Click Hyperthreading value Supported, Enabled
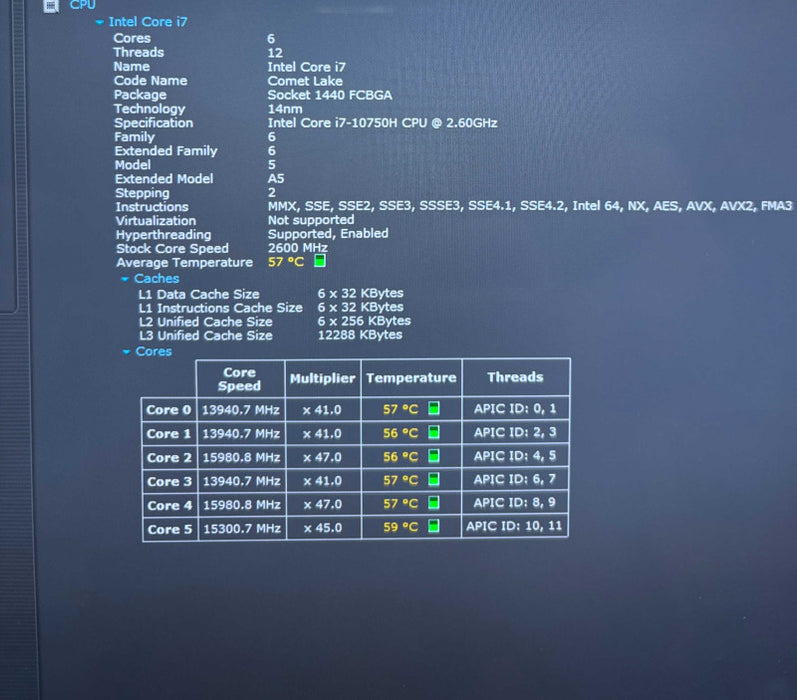Image resolution: width=797 pixels, height=700 pixels. click(x=328, y=233)
